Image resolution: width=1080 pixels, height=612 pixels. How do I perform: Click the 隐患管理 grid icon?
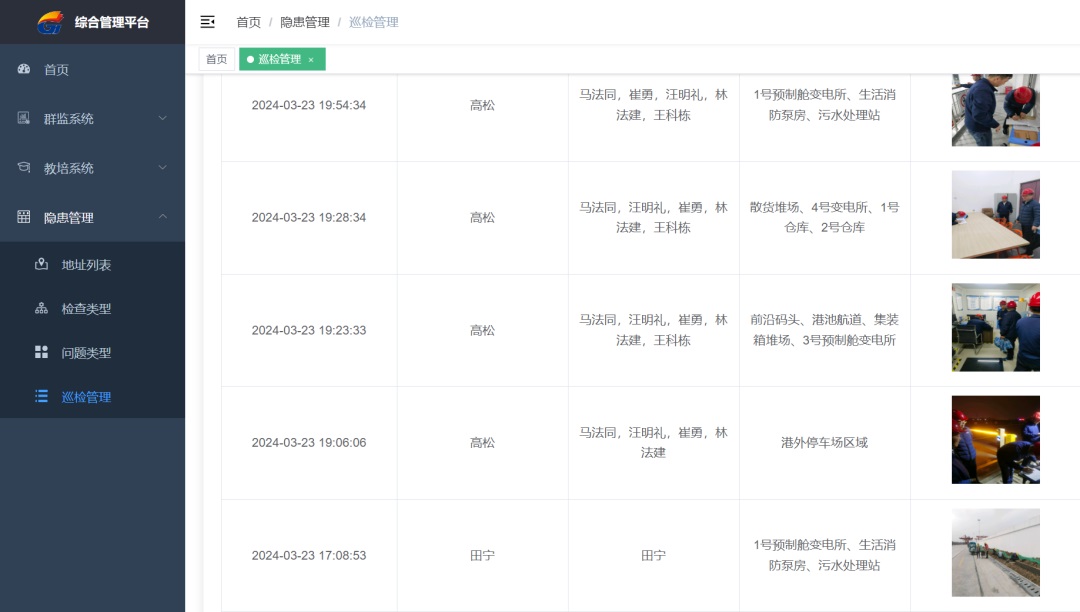point(25,217)
